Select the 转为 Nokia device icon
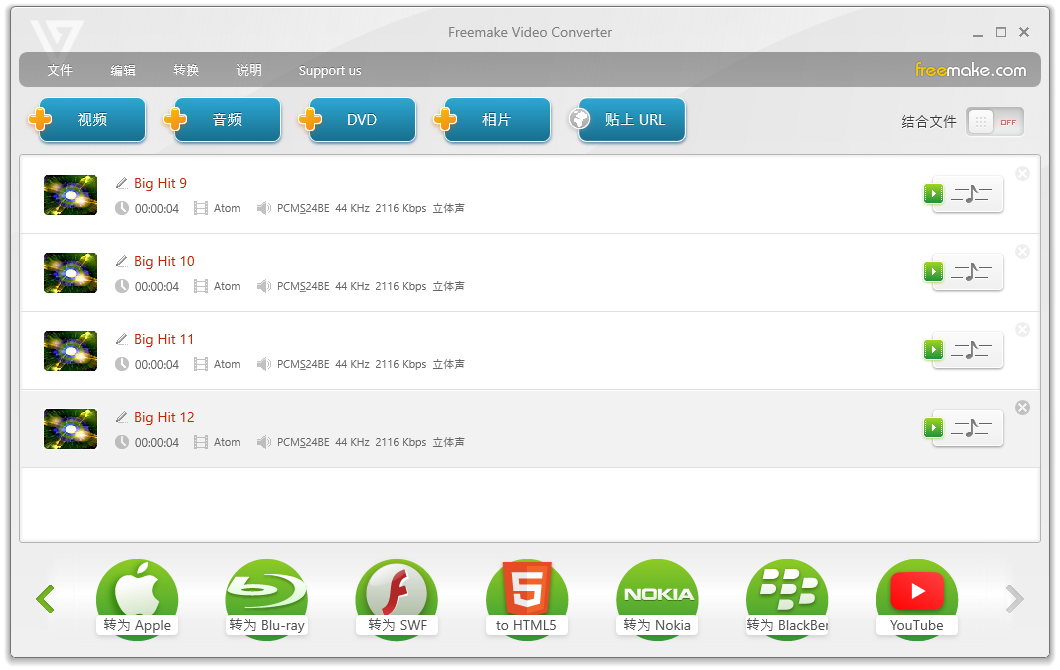This screenshot has width=1060, height=670. coord(657,598)
